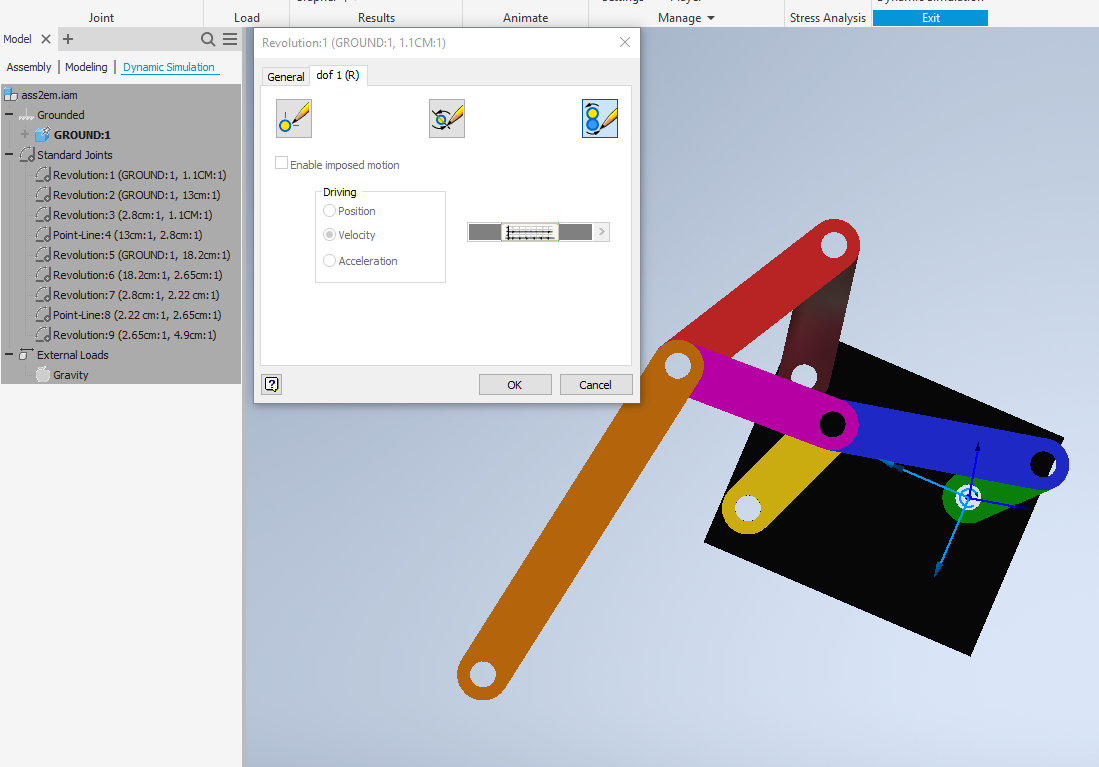Click the search icon in Model panel

208,39
